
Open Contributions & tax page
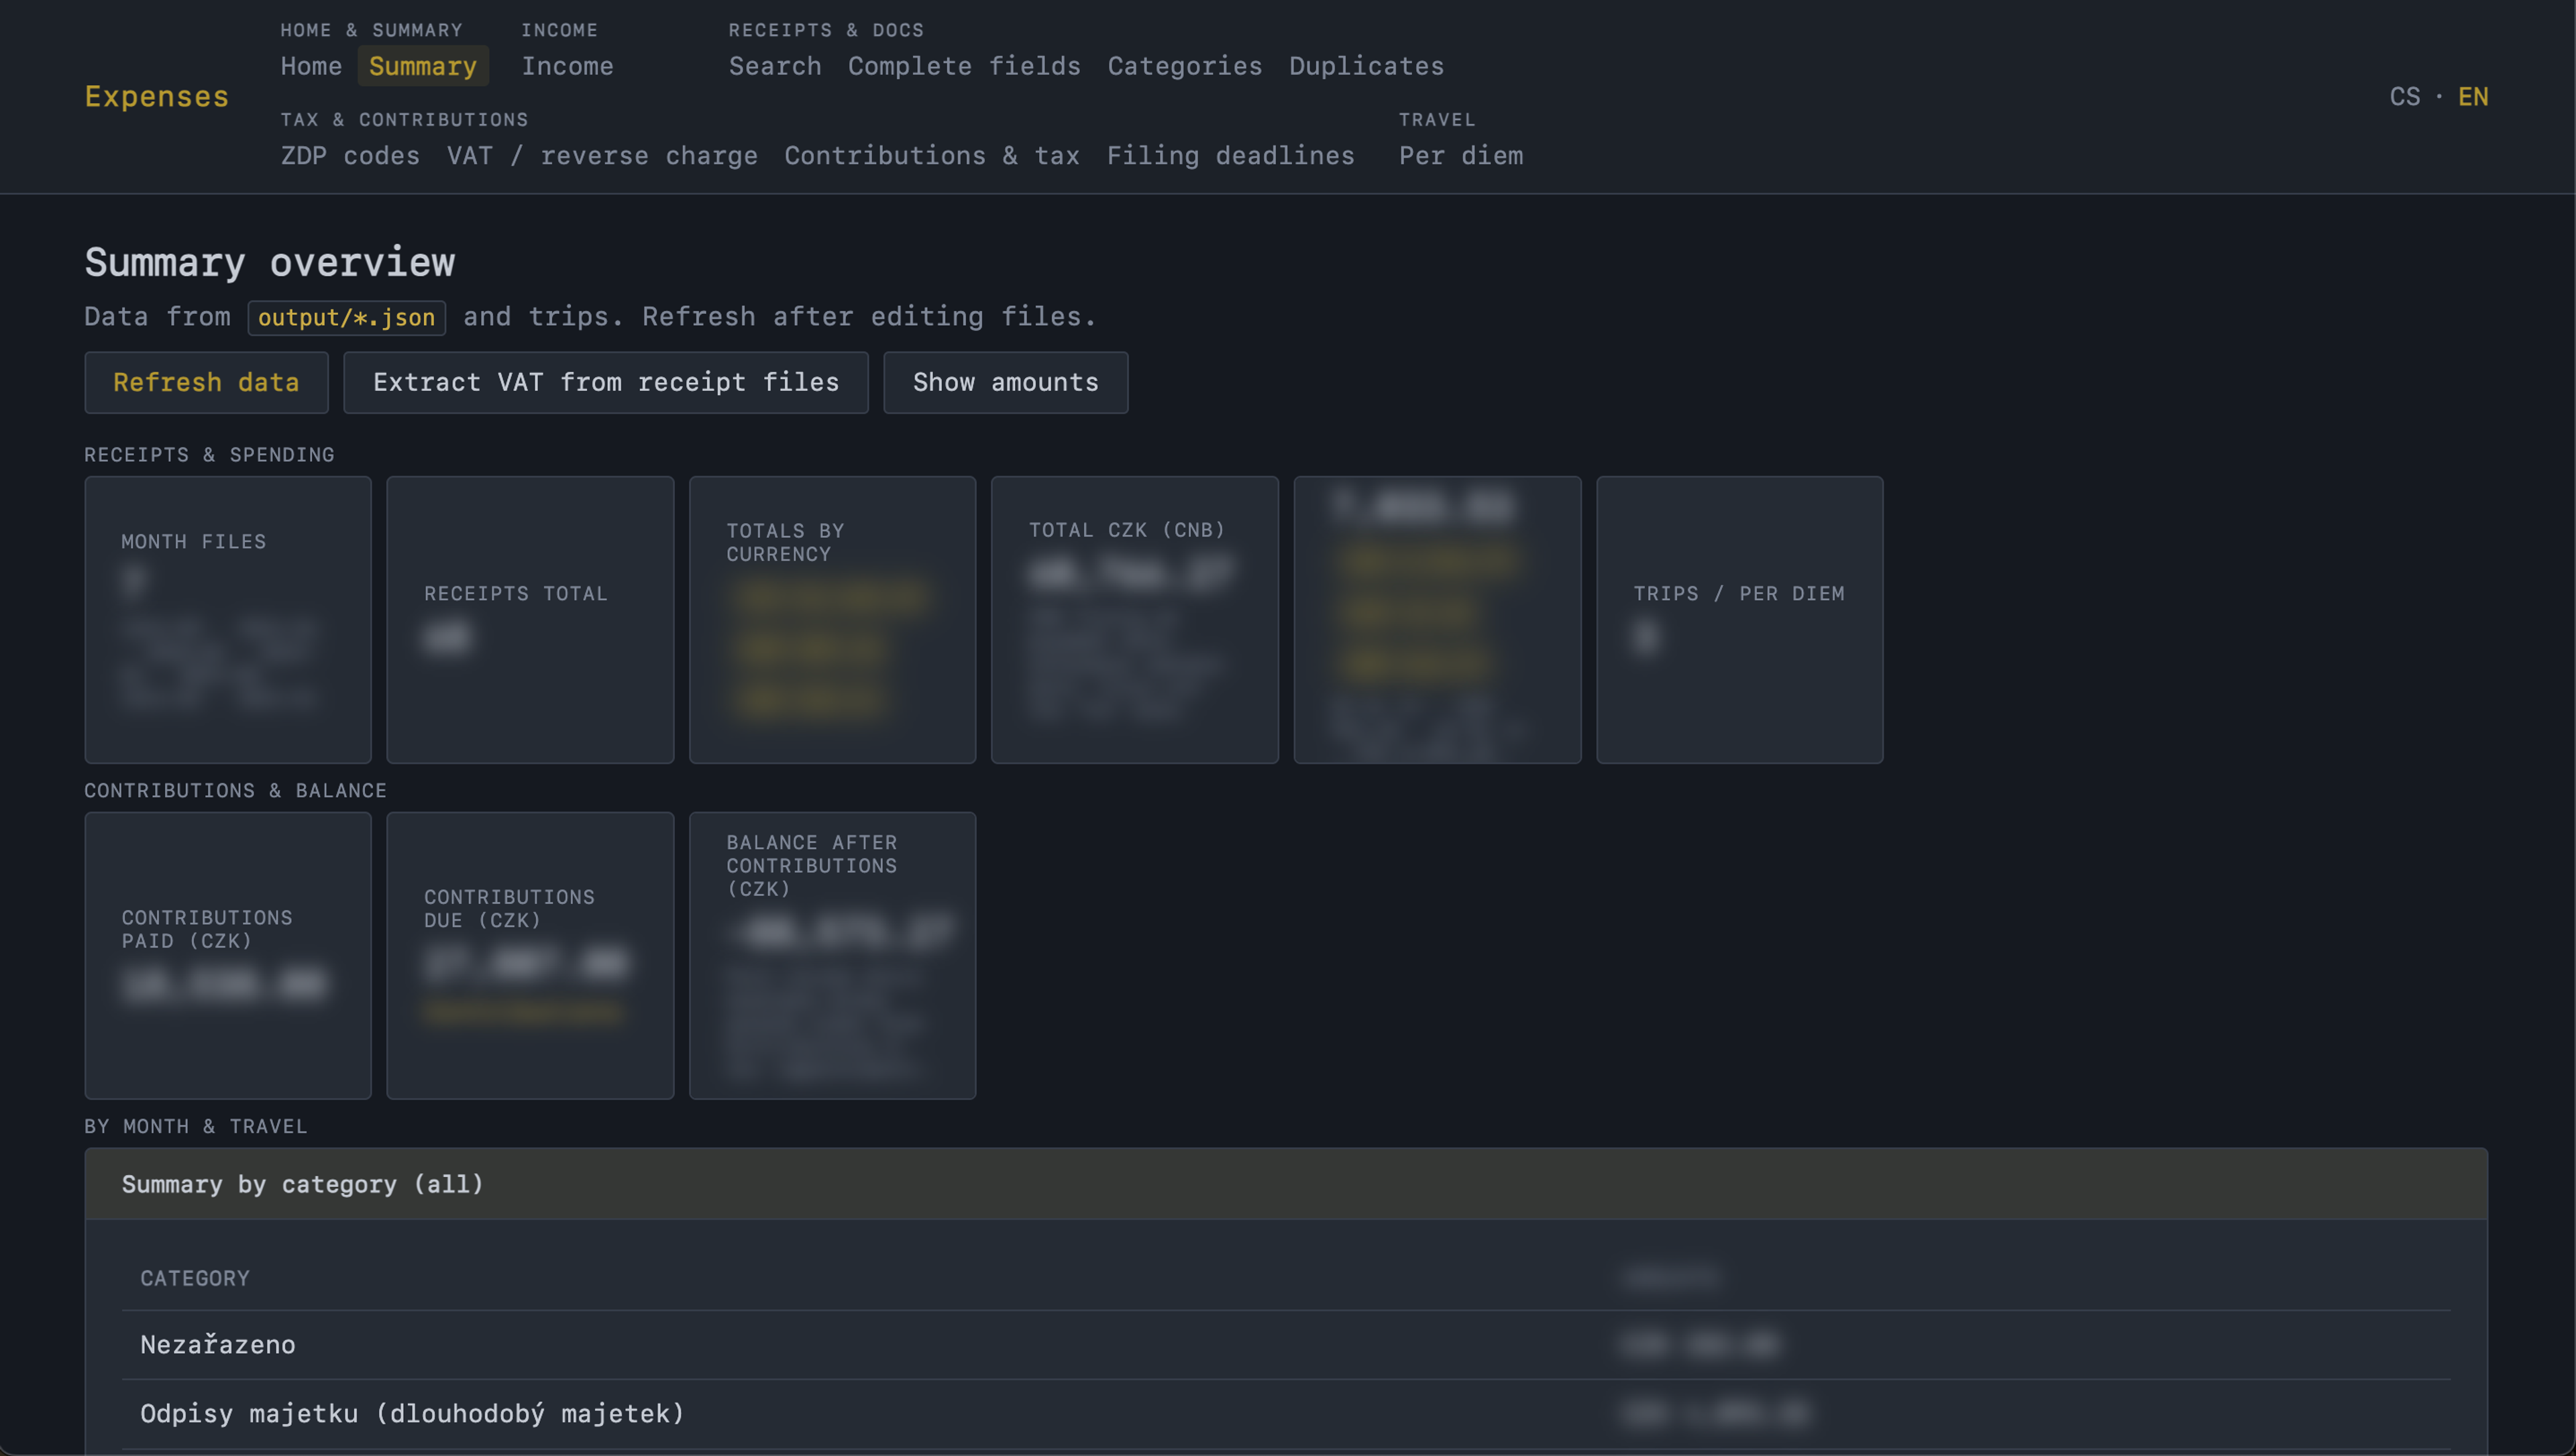[x=932, y=156]
